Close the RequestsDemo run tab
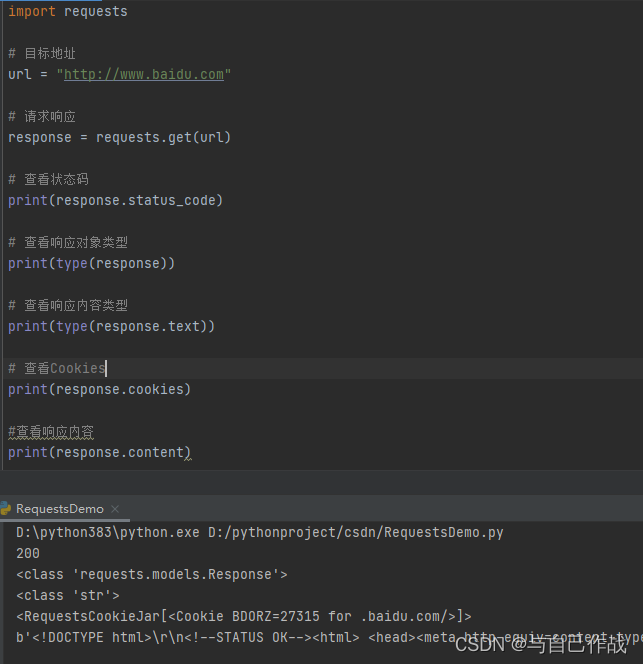Screen dimensions: 643x664 pos(115,509)
